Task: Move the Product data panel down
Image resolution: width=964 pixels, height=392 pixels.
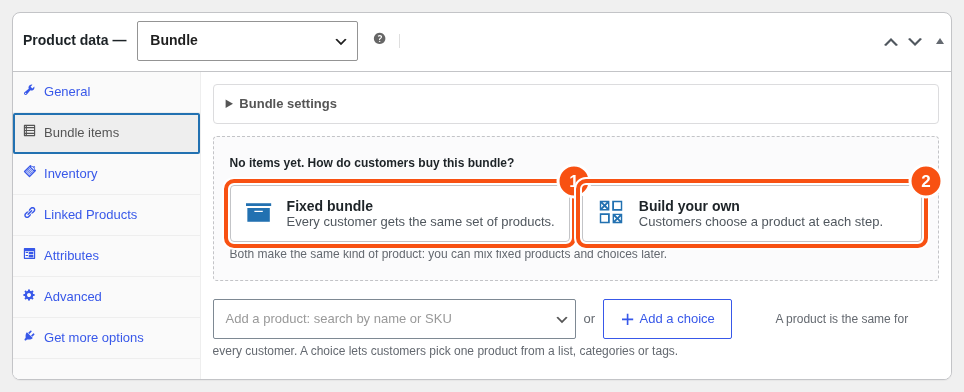Action: coord(915,42)
